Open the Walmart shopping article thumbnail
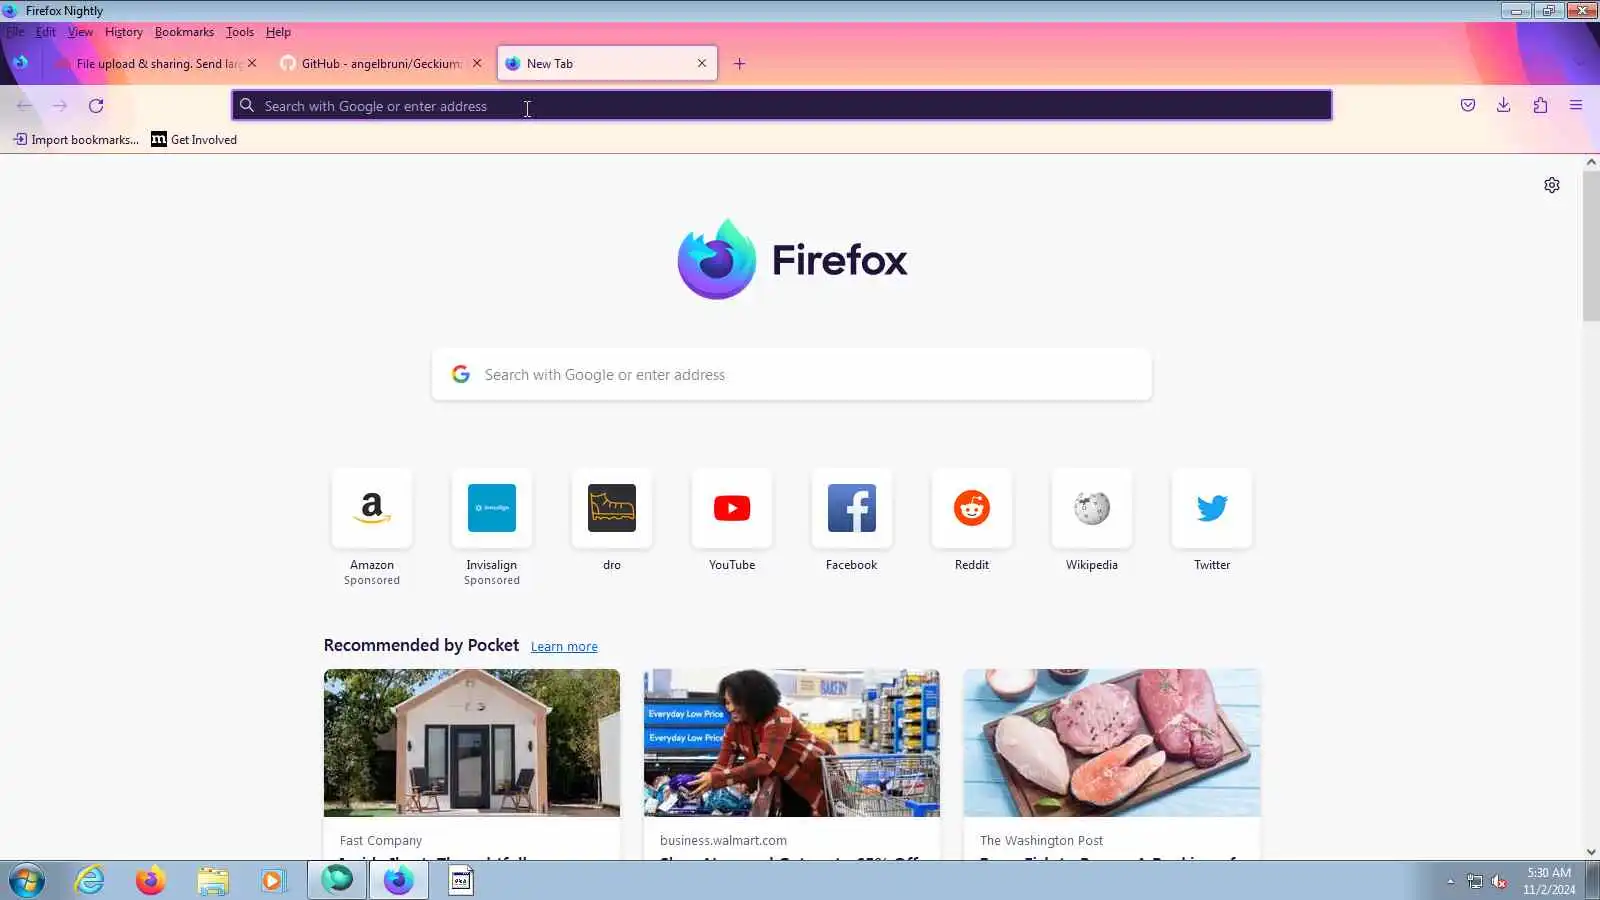This screenshot has width=1600, height=900. point(792,743)
